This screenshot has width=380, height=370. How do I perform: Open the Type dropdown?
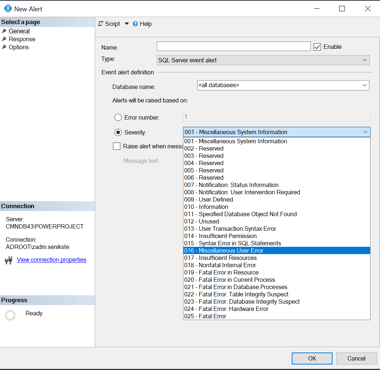tap(263, 60)
